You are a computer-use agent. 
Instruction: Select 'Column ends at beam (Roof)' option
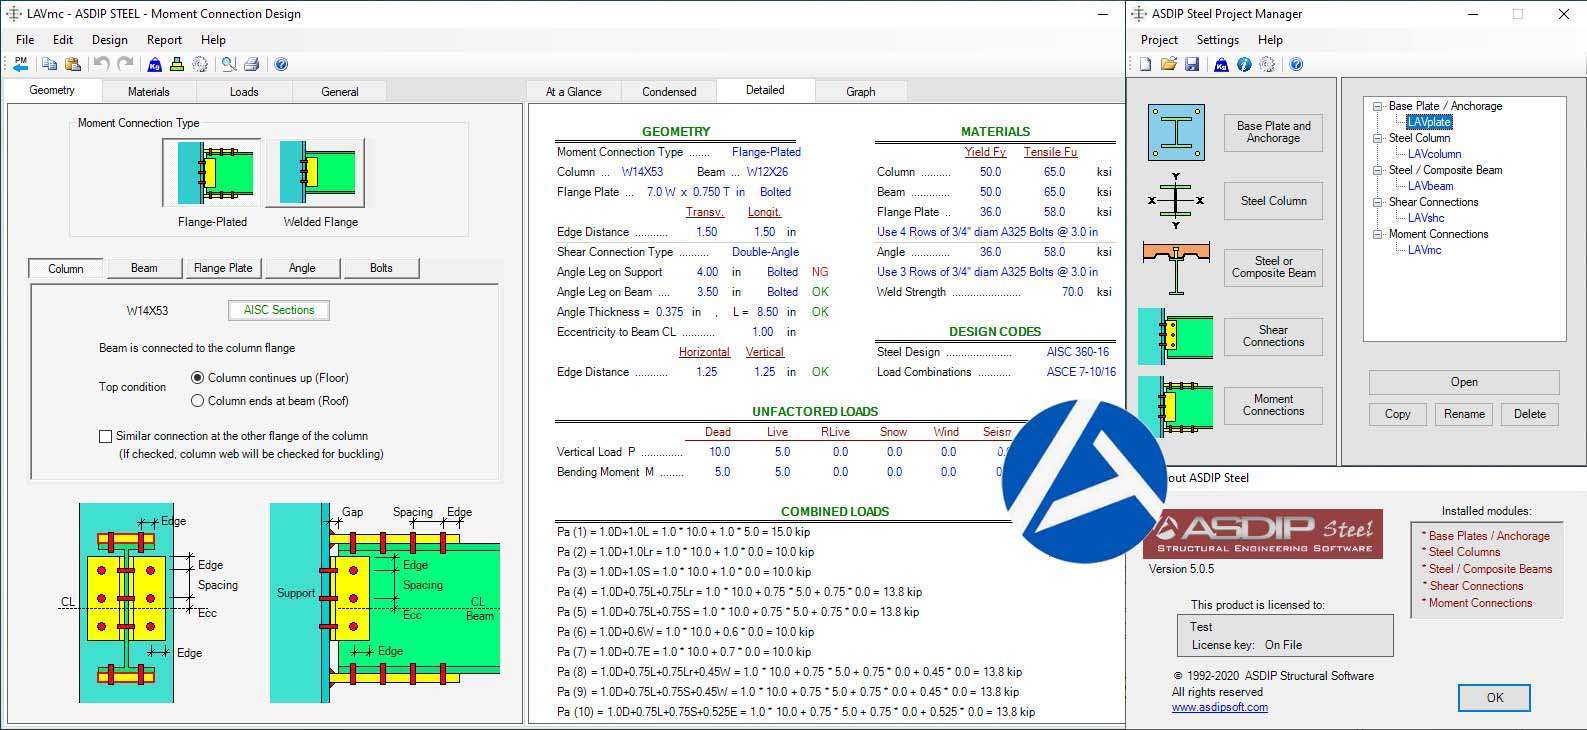197,401
